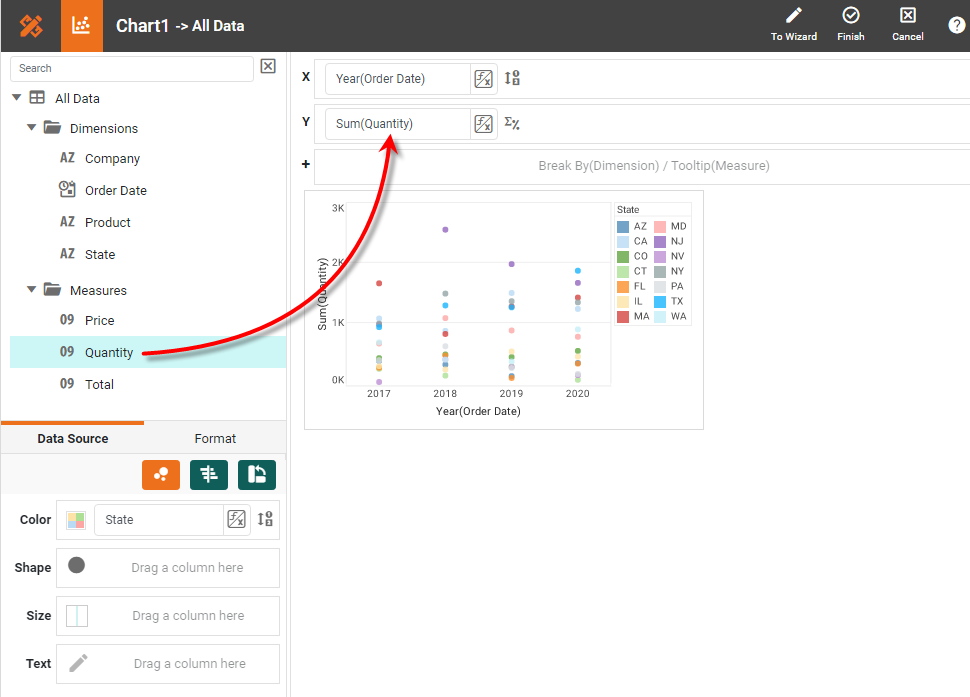
Task: Collapse the All Data tree node
Action: (x=16, y=97)
